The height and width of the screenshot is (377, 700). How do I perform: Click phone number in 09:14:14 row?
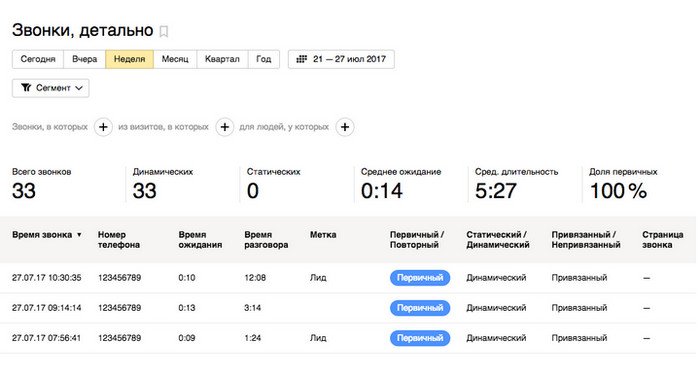click(120, 308)
